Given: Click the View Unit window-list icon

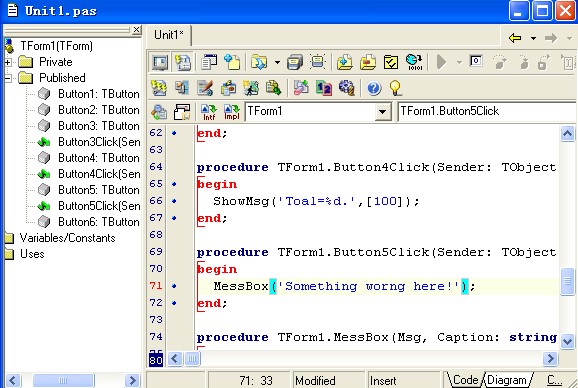Looking at the screenshot, I should point(209,62).
